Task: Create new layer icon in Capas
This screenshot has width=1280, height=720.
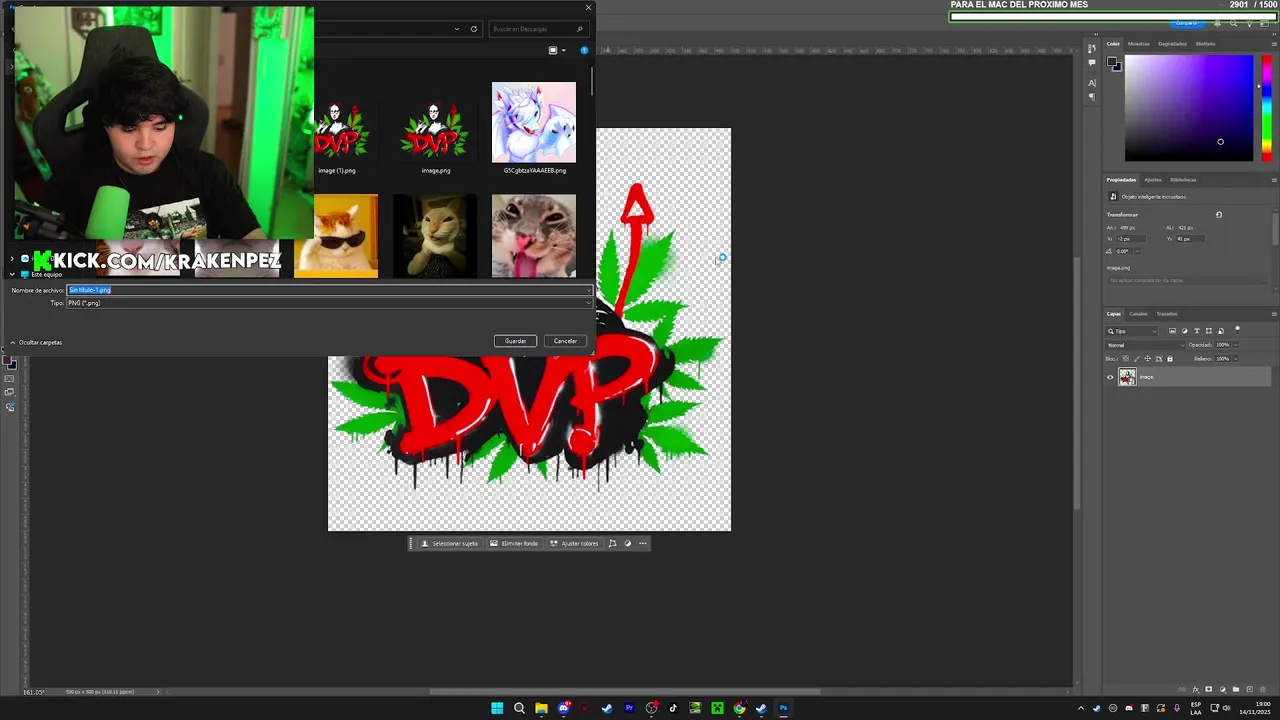Action: click(1250, 689)
